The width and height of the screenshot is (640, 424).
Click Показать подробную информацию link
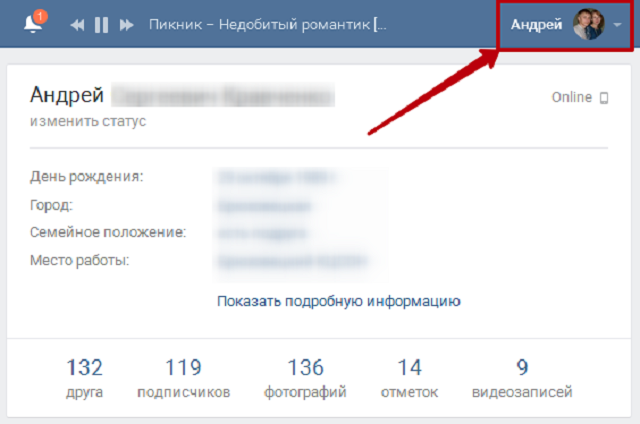coord(339,301)
